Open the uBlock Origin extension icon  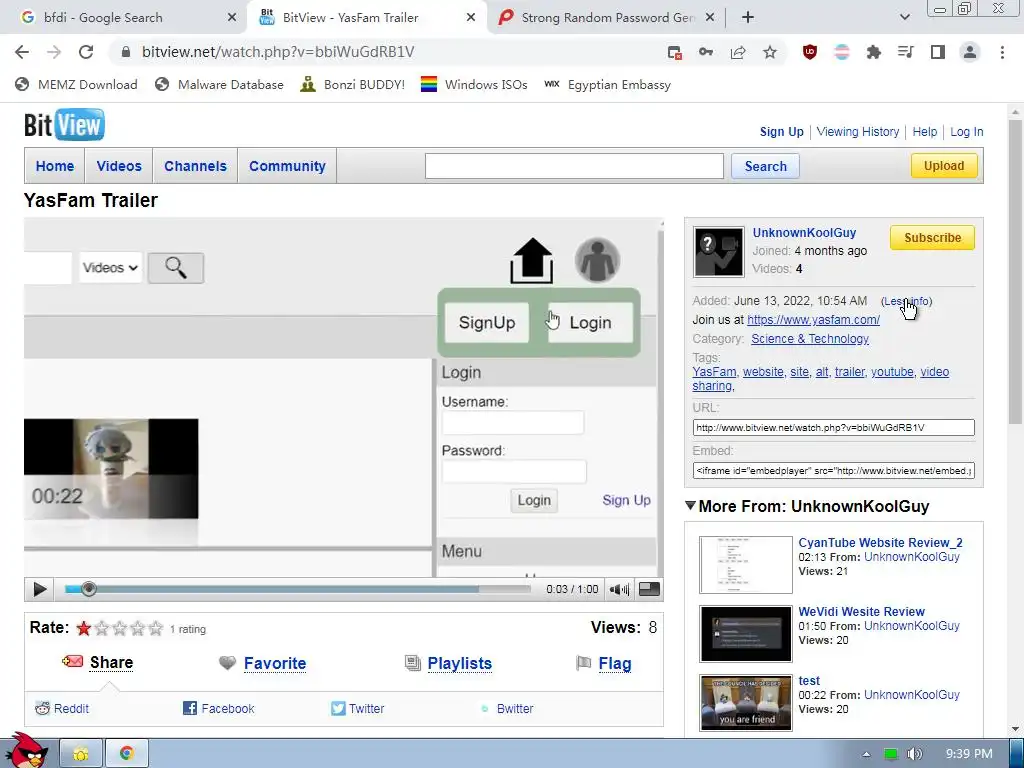tap(810, 52)
